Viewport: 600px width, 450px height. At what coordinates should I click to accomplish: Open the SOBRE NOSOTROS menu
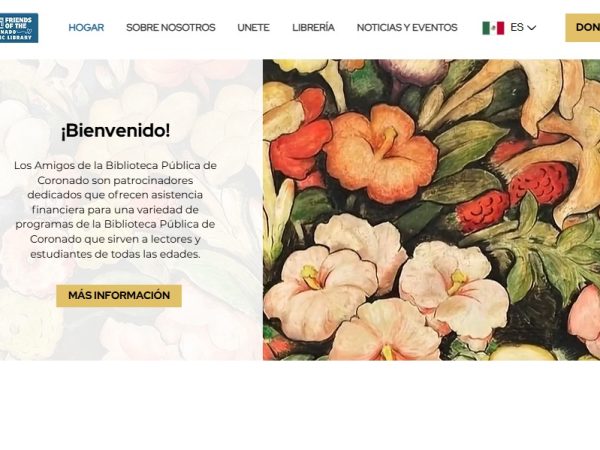(171, 28)
